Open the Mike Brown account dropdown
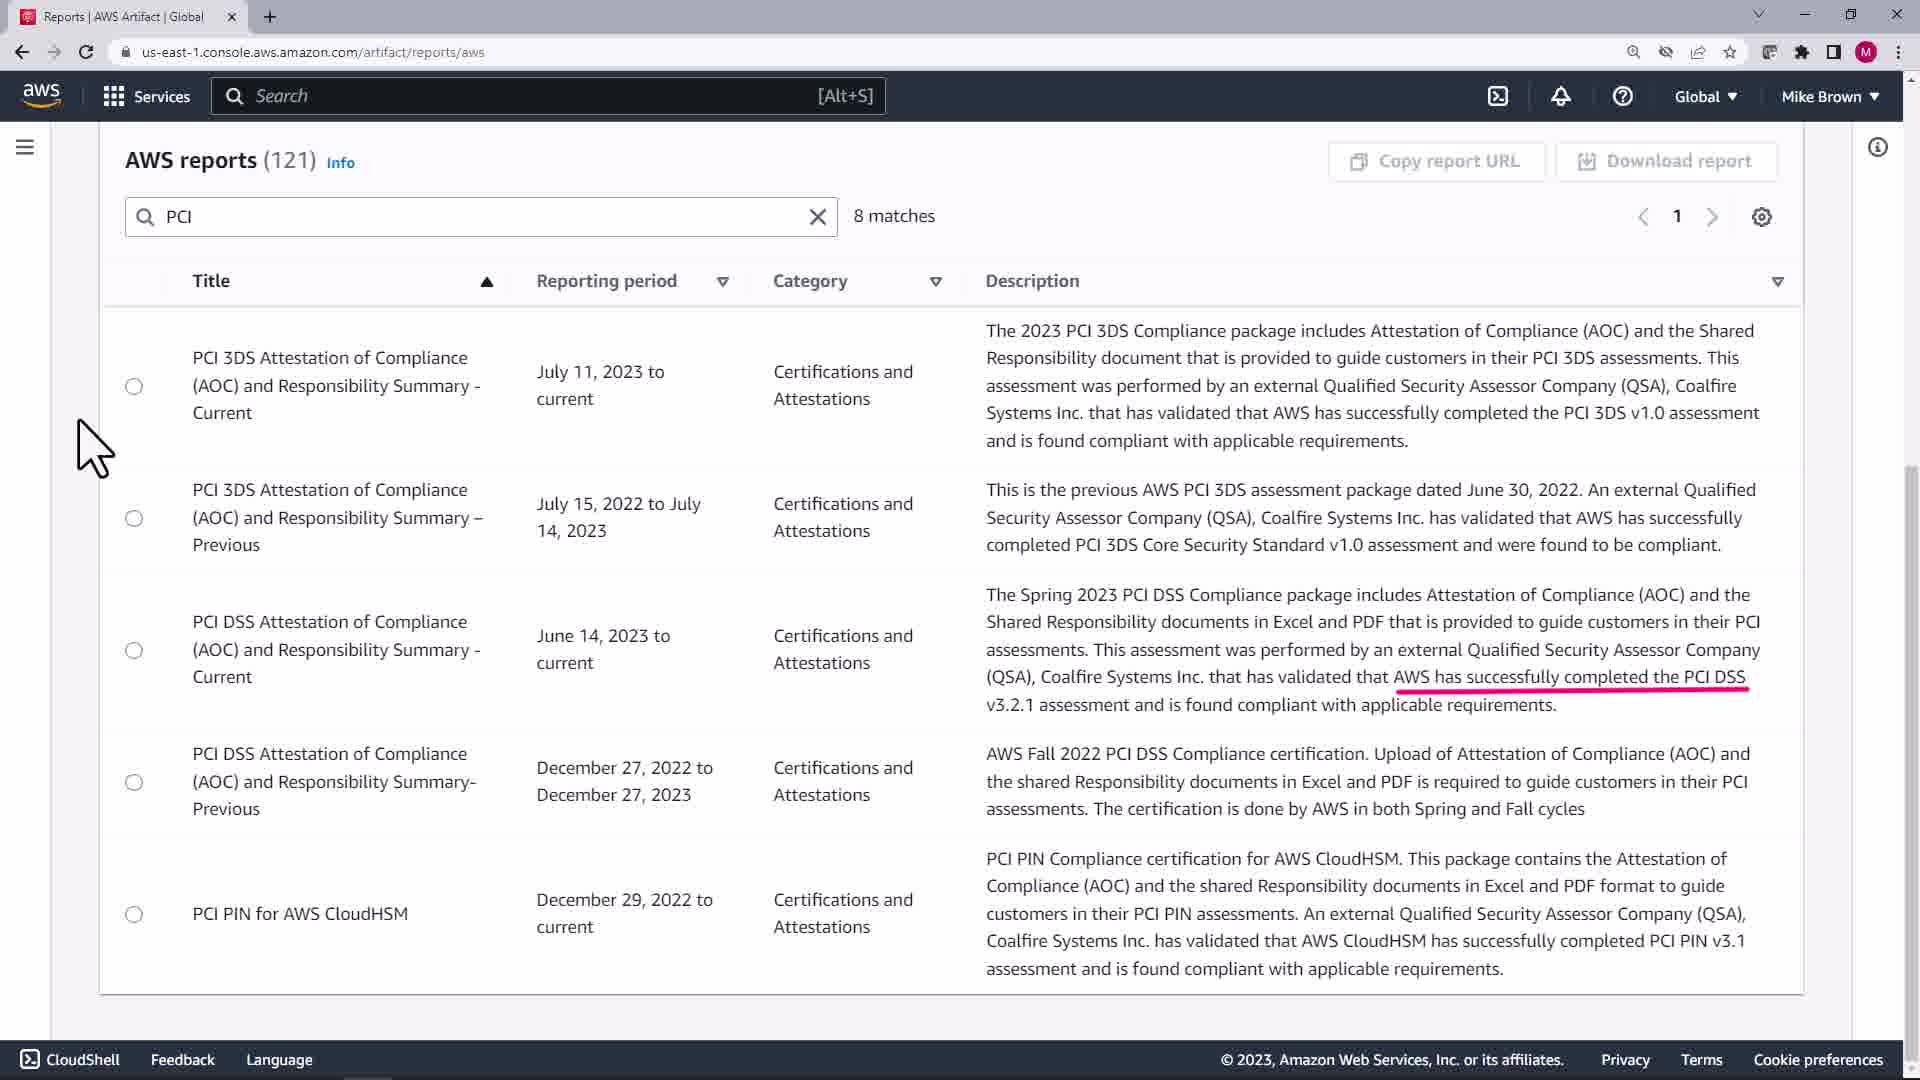Image resolution: width=1920 pixels, height=1080 pixels. pos(1829,96)
